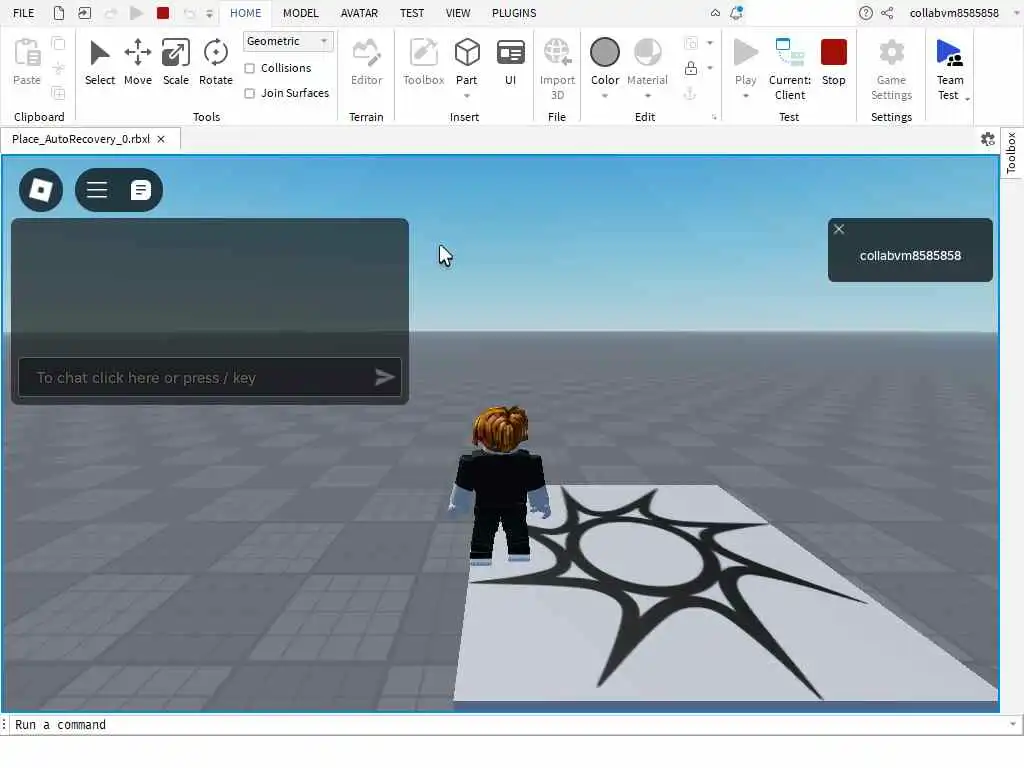Open the help question mark icon
The image size is (1024, 768).
[x=865, y=13]
